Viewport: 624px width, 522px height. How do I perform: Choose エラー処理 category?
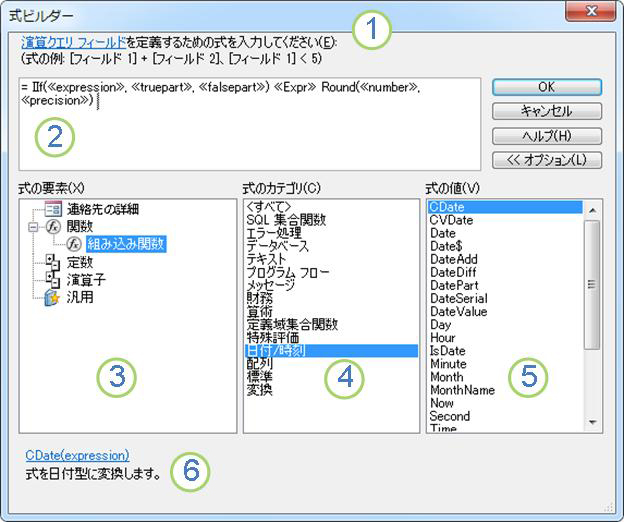(331, 233)
